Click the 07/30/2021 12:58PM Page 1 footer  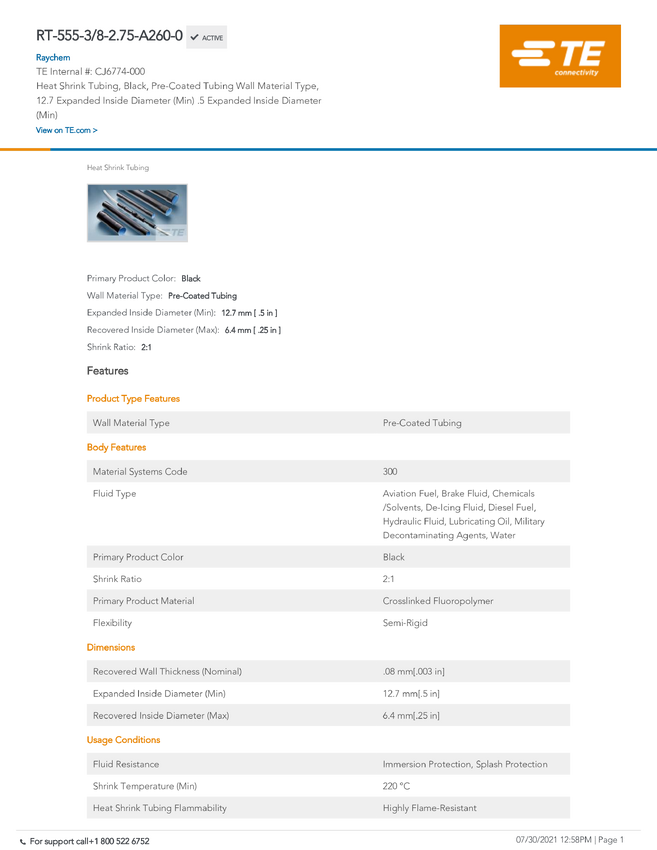tap(570, 840)
